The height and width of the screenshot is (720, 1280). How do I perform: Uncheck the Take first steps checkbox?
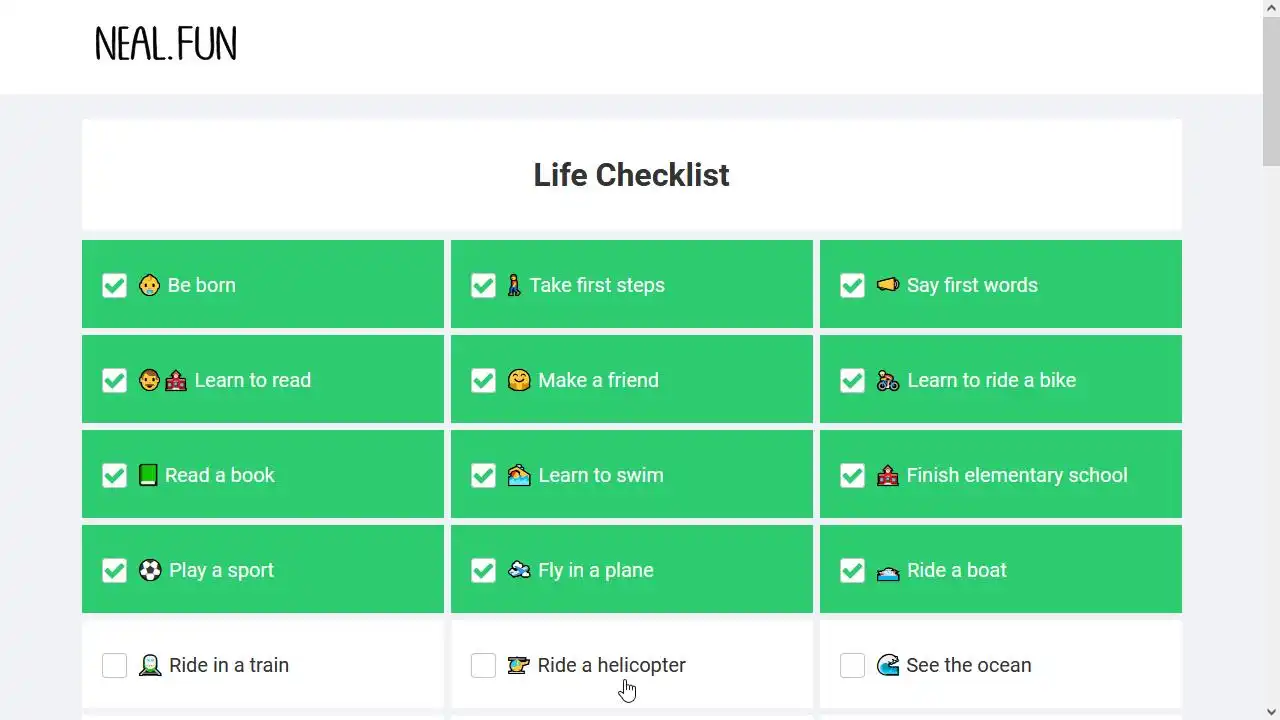484,285
